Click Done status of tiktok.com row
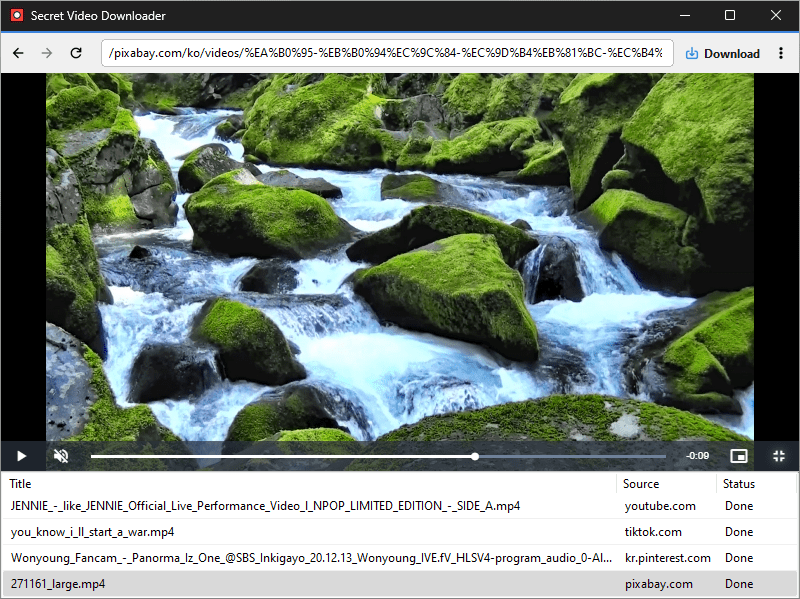The image size is (800, 599). pos(739,532)
